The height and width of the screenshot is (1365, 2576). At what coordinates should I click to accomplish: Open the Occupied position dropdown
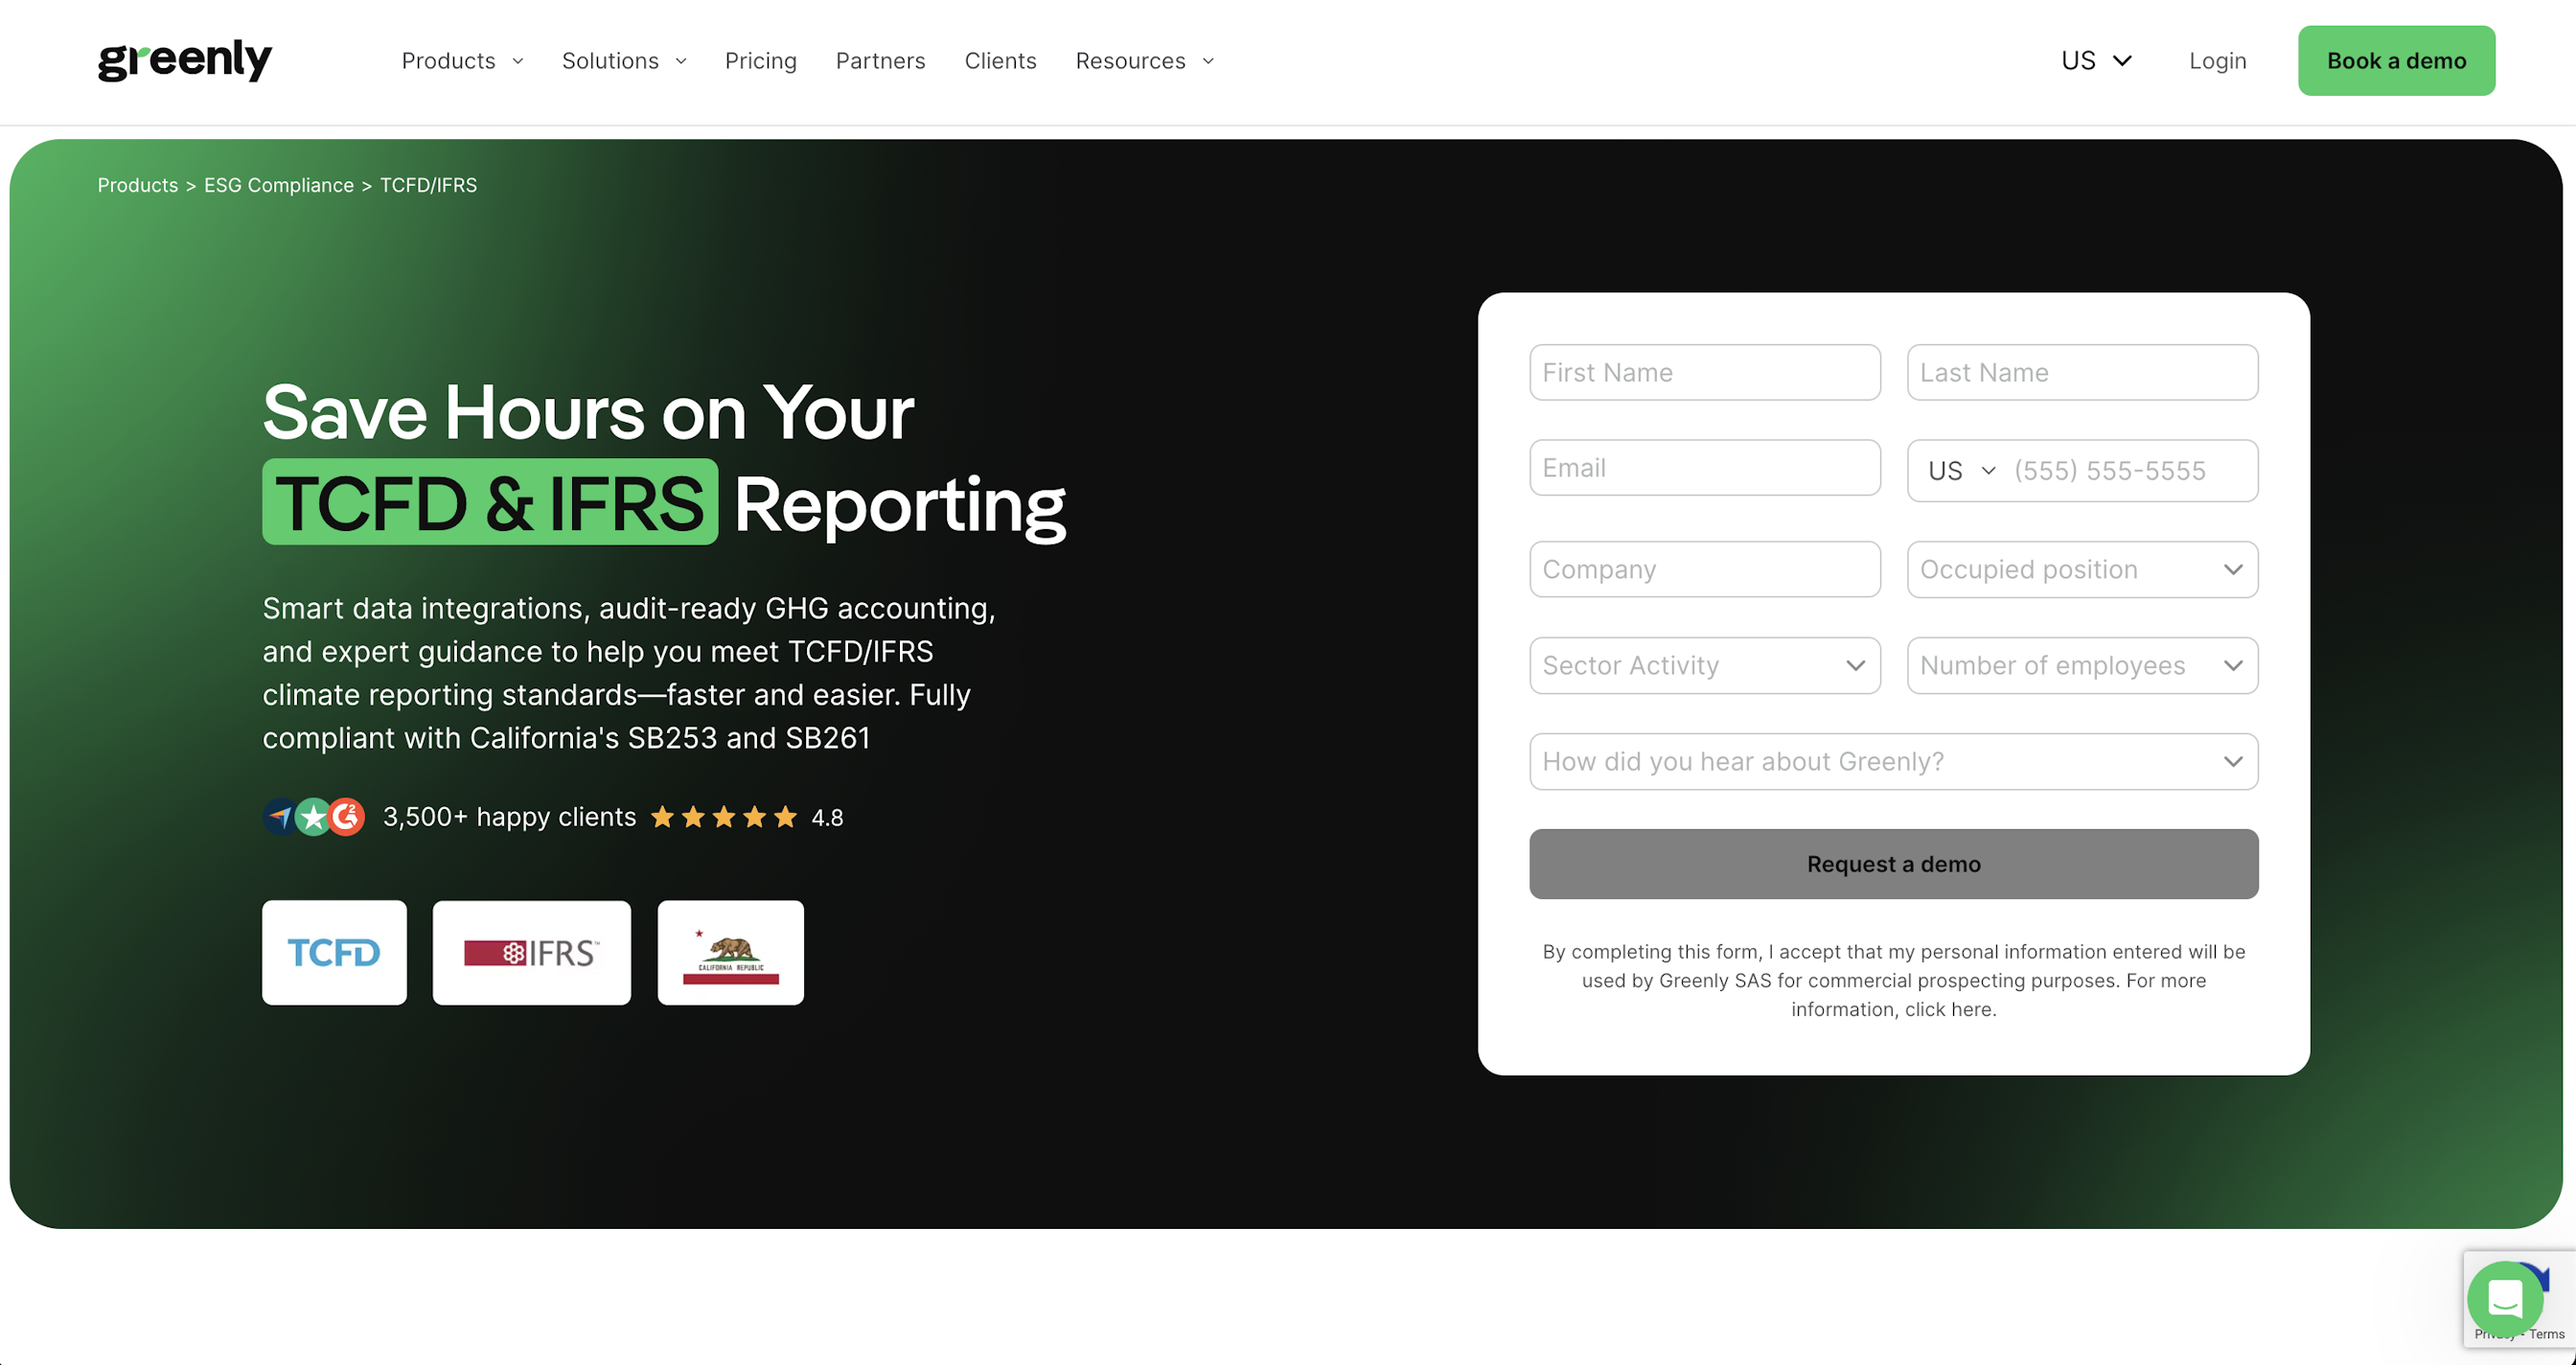coord(2082,569)
